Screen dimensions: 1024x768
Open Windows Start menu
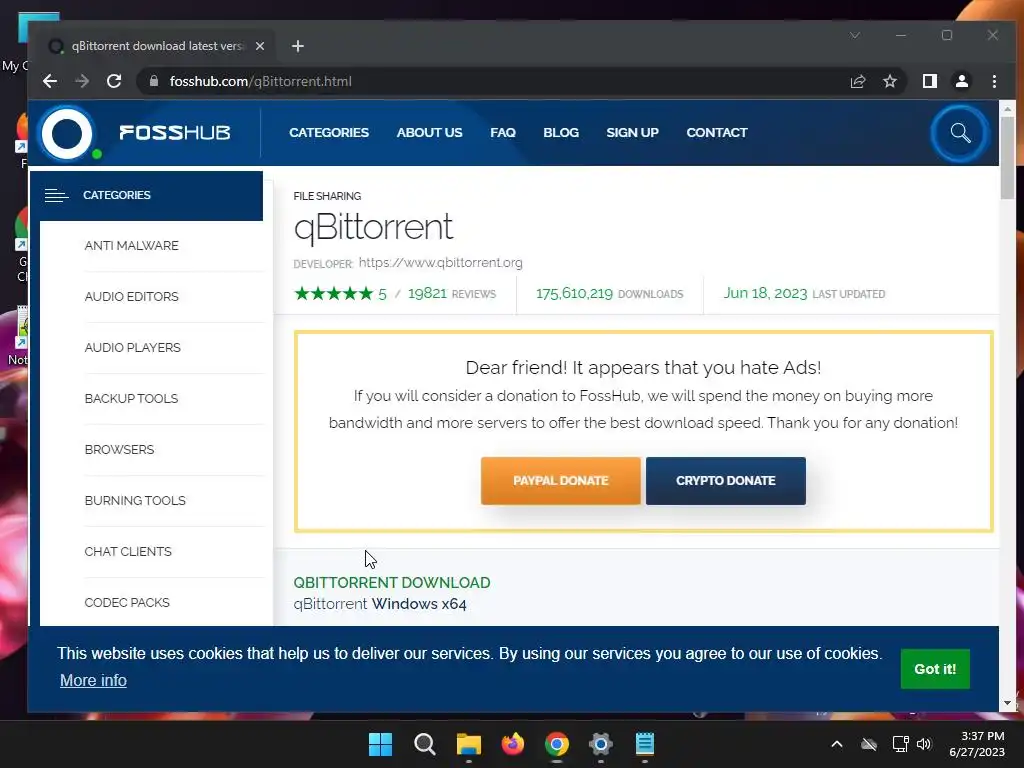(x=380, y=744)
